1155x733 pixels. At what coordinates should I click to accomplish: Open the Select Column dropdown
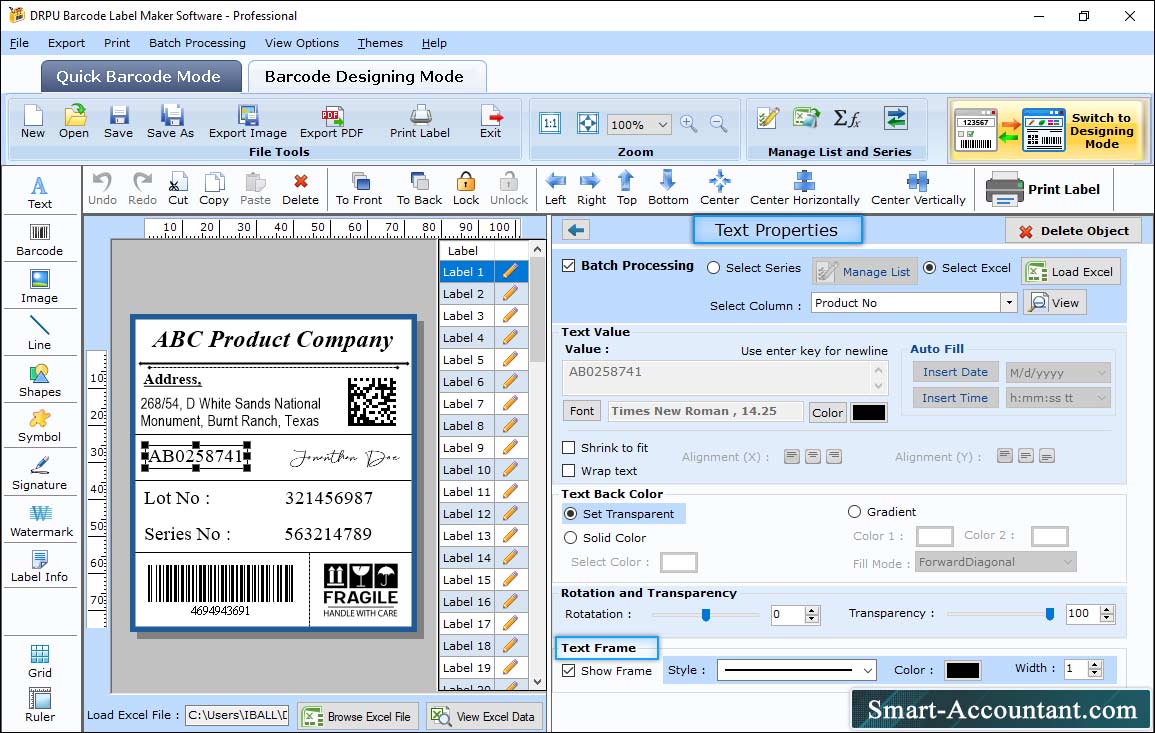[1008, 303]
